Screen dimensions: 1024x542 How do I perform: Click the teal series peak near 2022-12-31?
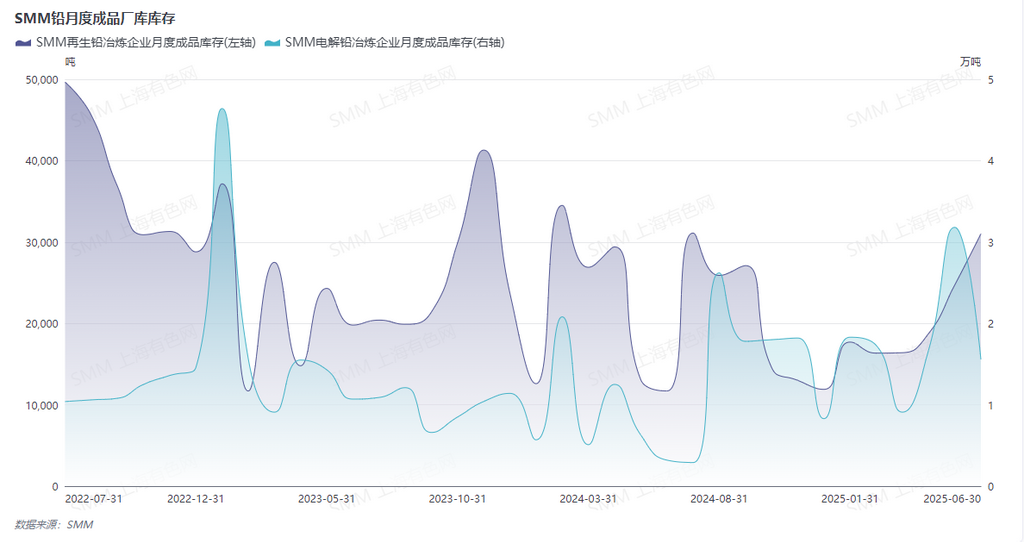pos(222,109)
